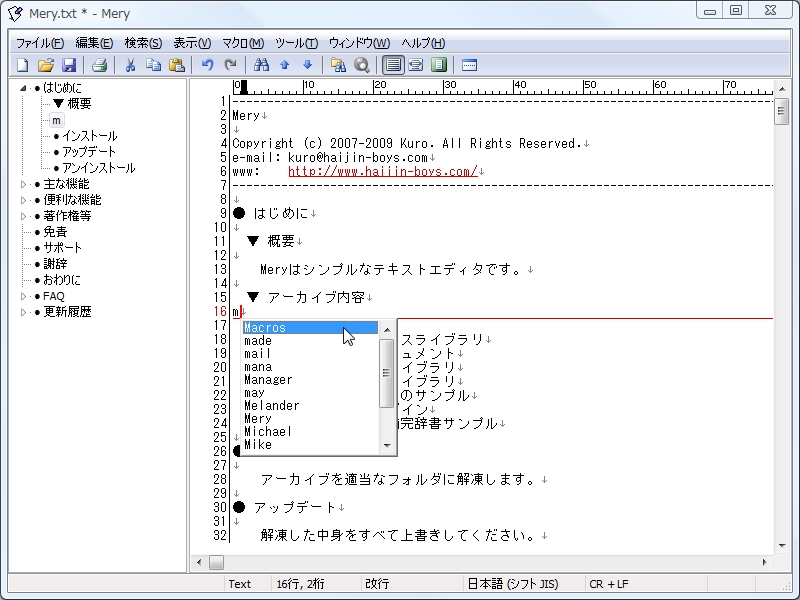Expand the 主な機能 tree node

(22, 184)
